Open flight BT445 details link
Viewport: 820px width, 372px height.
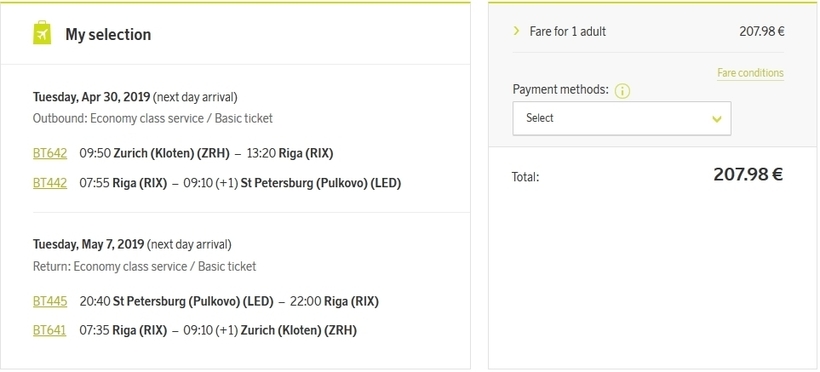[x=50, y=301]
